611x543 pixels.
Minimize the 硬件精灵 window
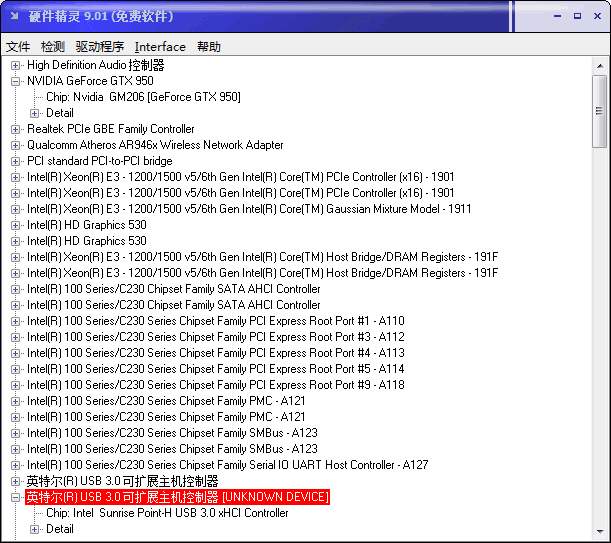tap(558, 16)
